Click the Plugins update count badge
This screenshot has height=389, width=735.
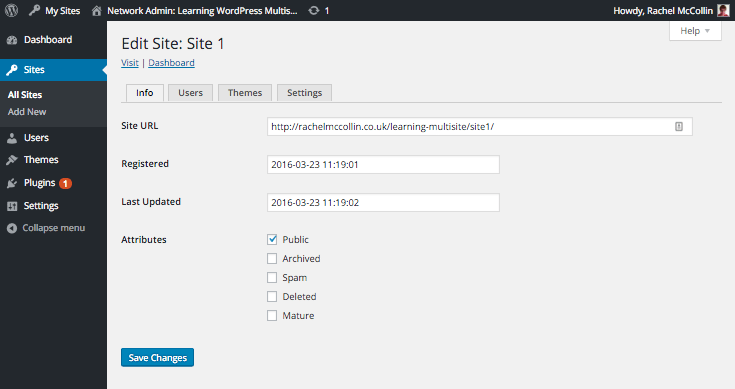coord(65,183)
